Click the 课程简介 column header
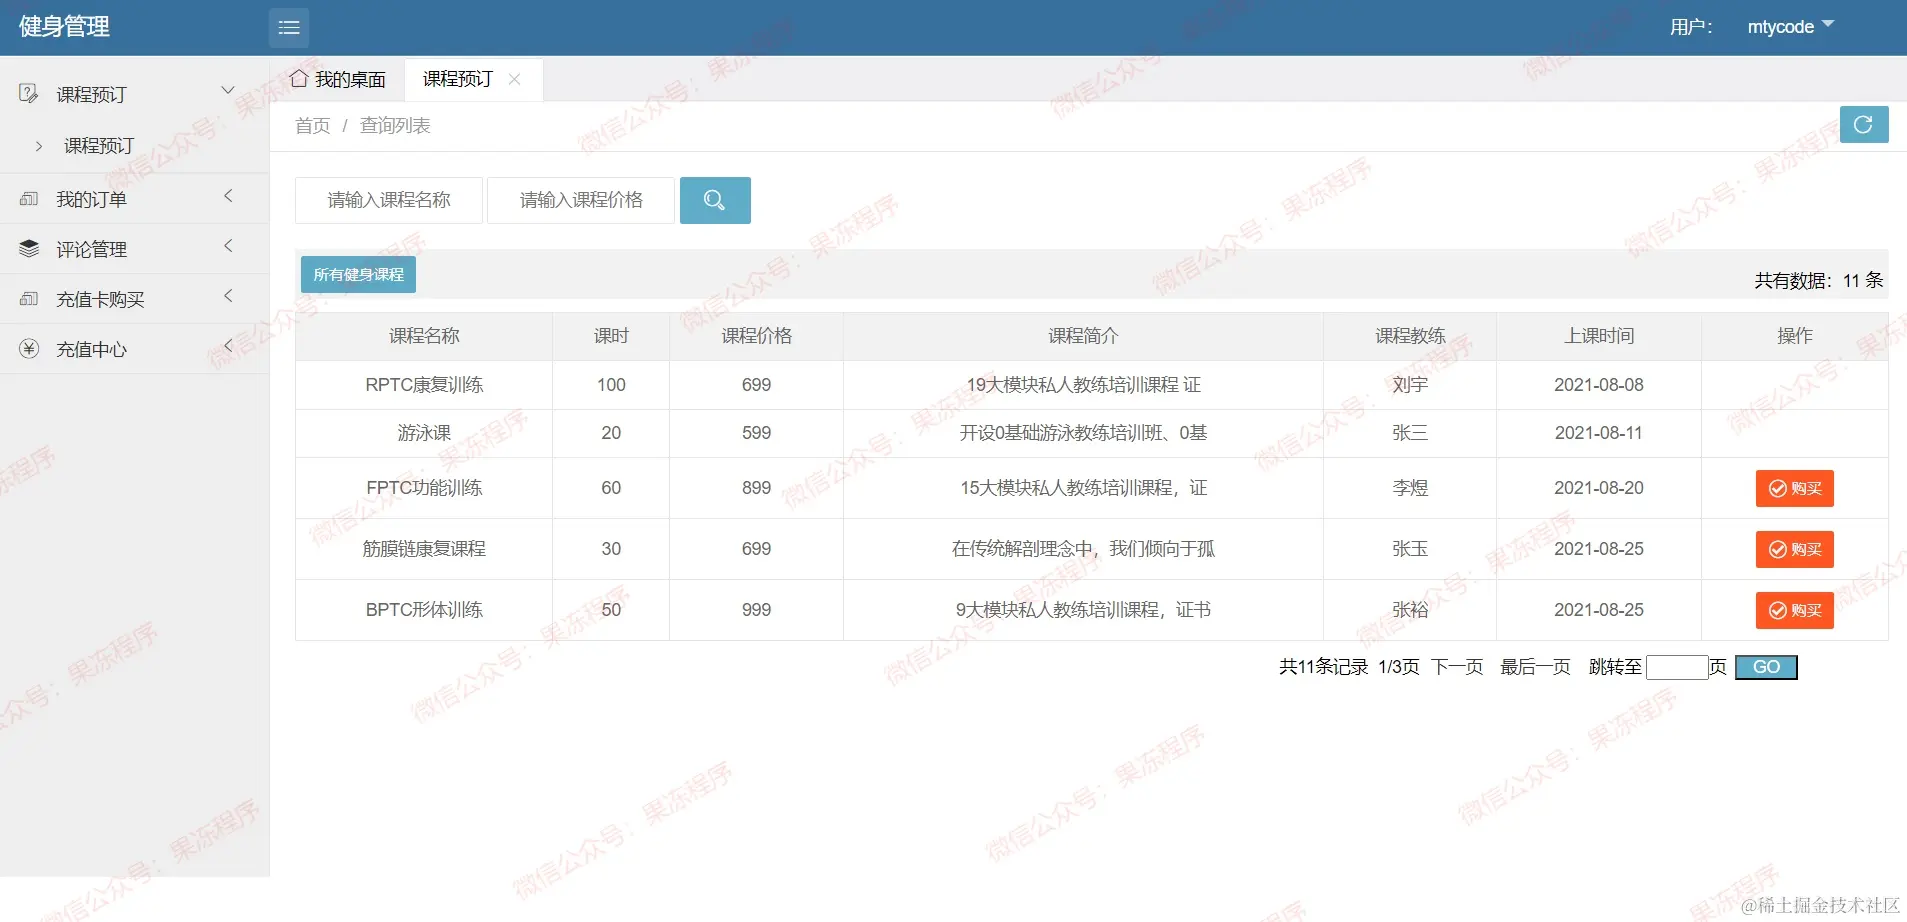The width and height of the screenshot is (1907, 922). pos(1083,336)
